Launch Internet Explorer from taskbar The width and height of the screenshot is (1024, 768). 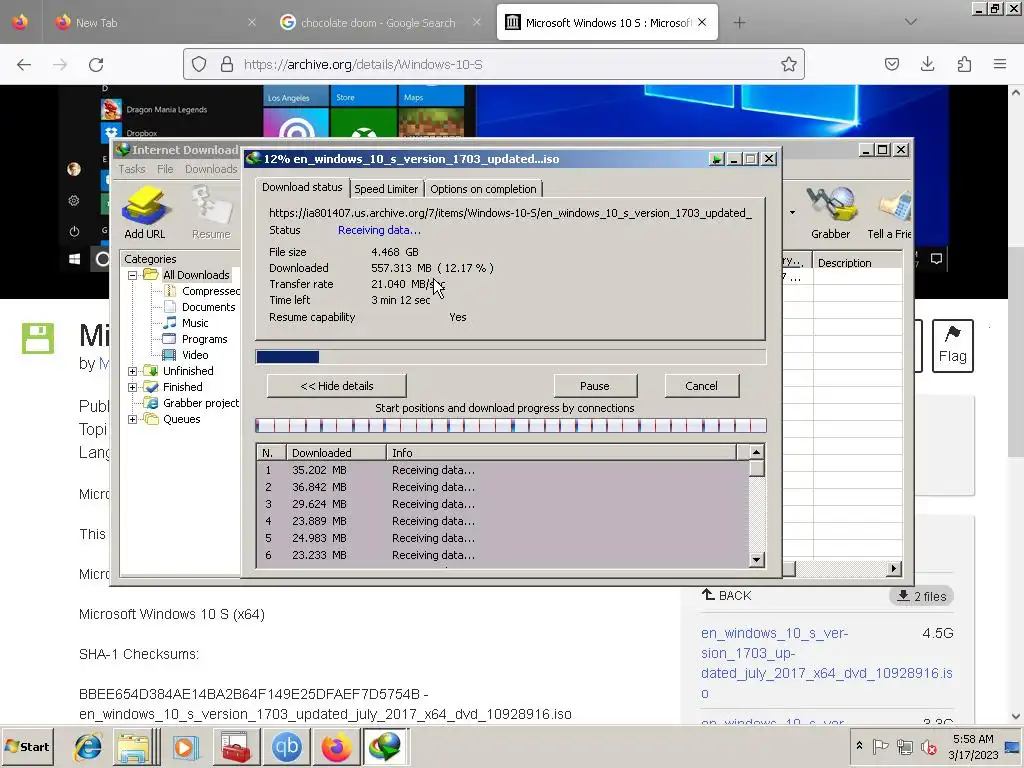tap(88, 746)
